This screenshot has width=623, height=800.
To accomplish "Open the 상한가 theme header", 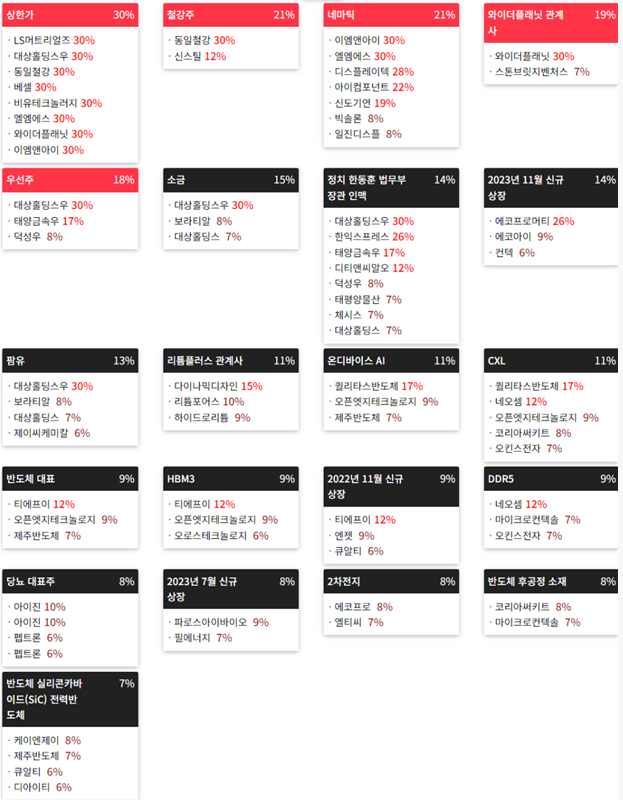I will 70,15.
